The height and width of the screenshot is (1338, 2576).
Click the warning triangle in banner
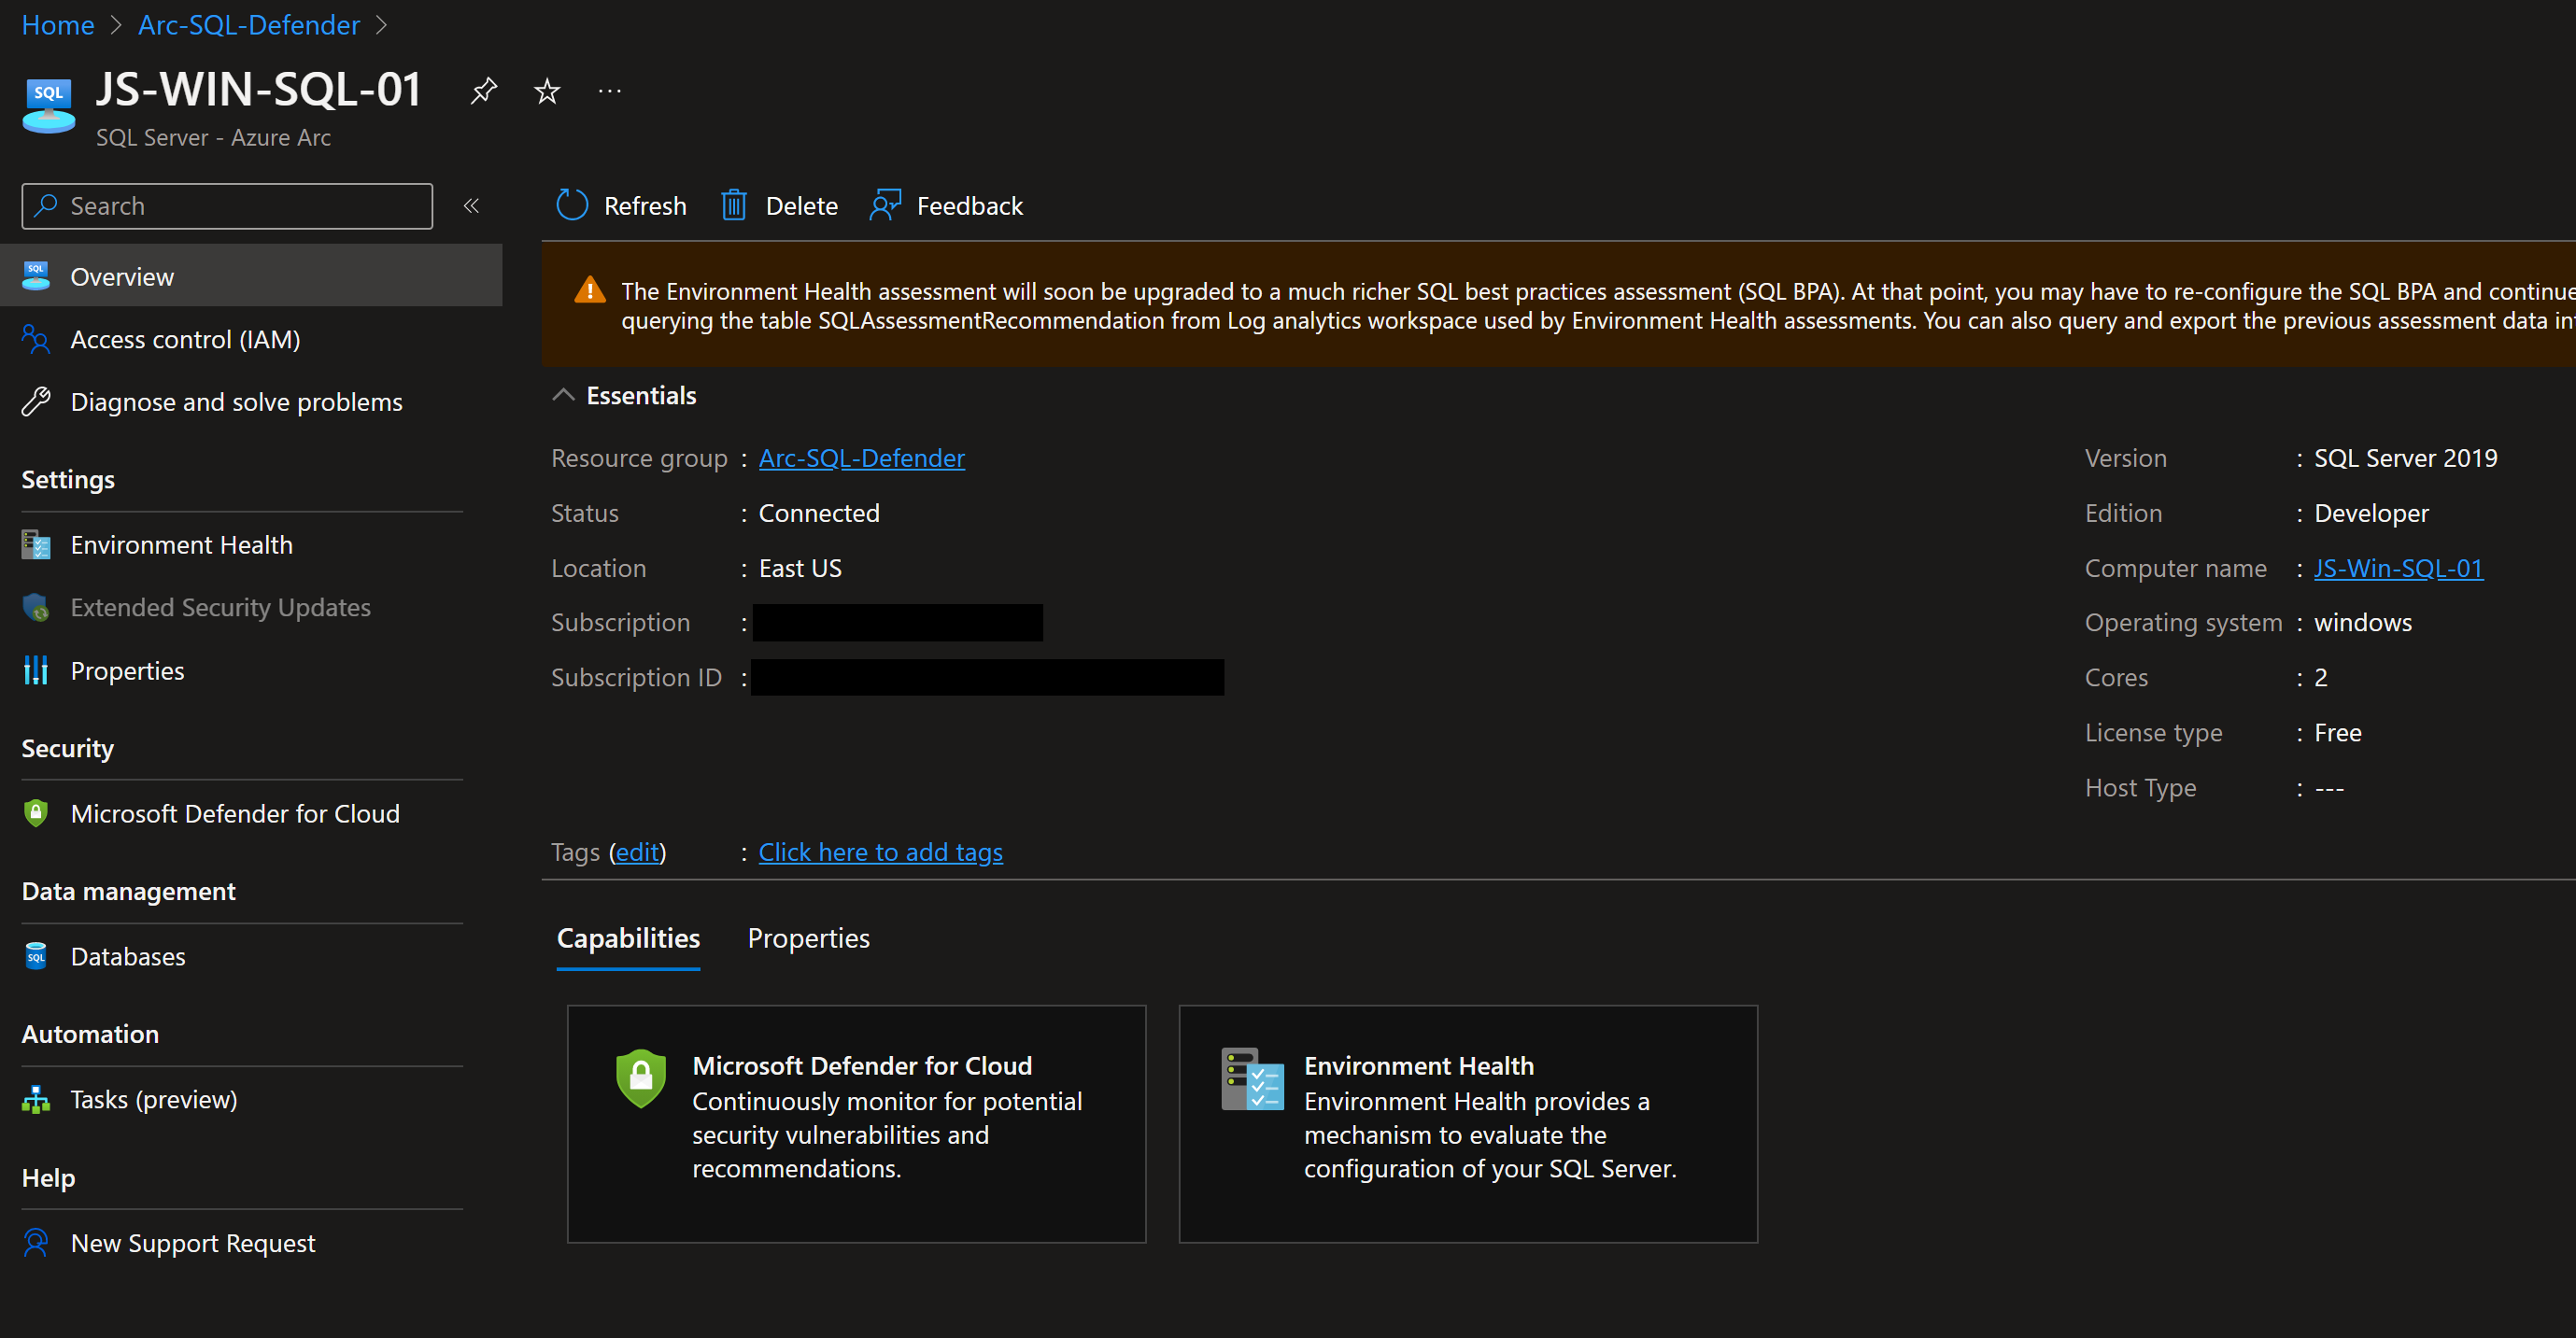point(590,291)
